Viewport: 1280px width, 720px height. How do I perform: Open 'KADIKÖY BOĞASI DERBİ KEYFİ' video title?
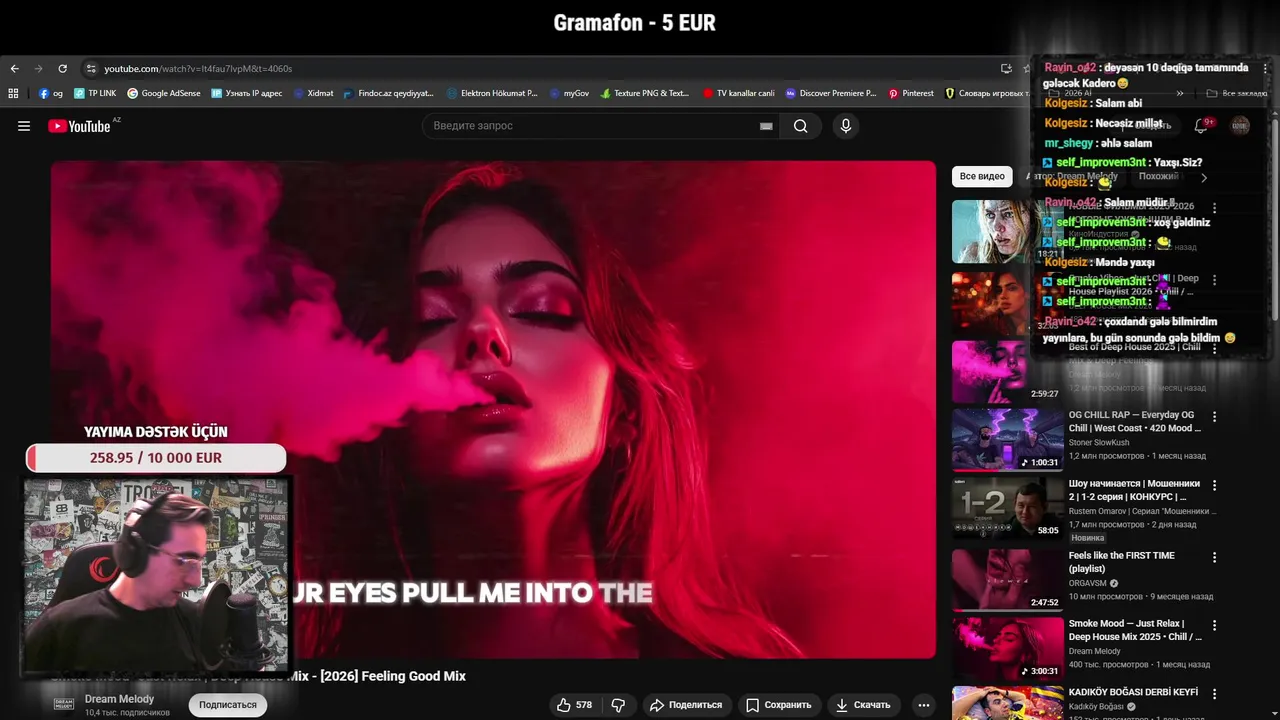tap(1133, 692)
